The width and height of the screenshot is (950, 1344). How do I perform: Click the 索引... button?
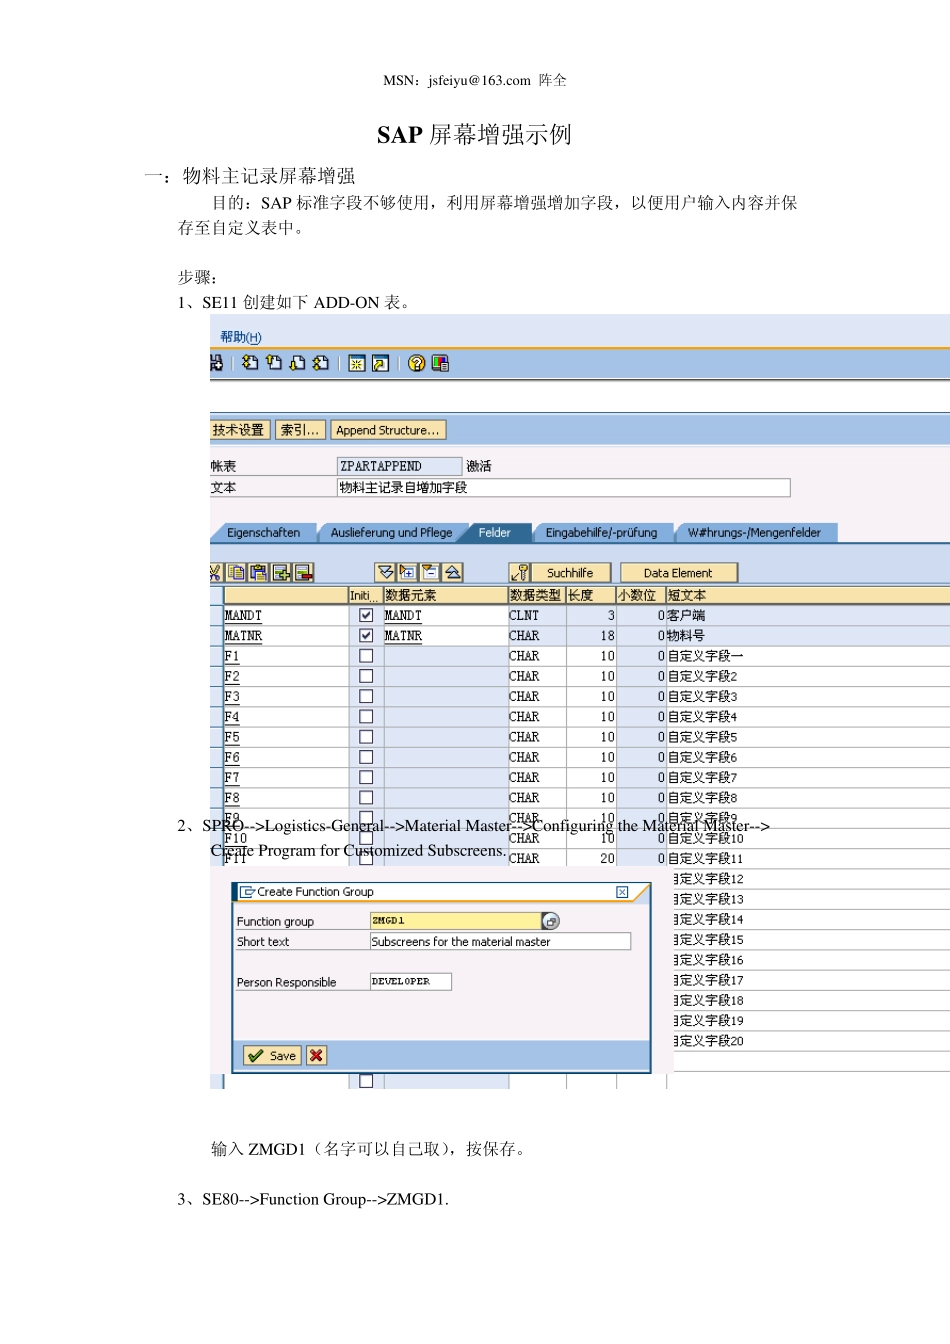point(300,430)
